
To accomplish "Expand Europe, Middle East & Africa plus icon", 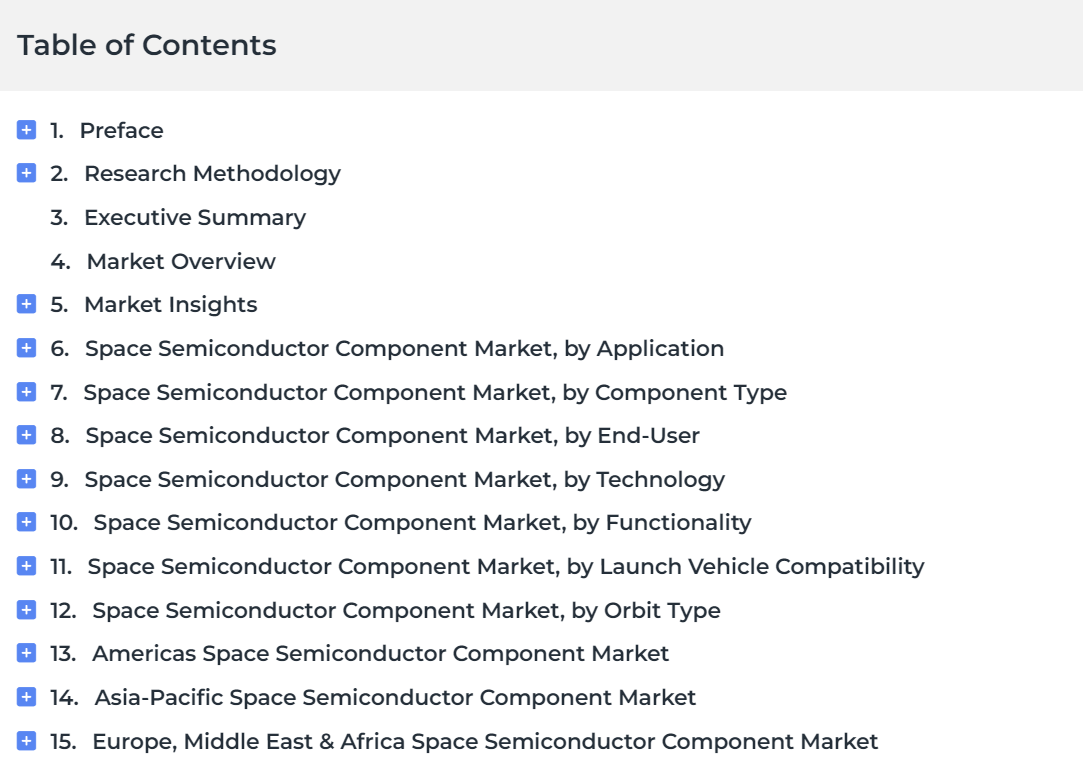I will coord(26,741).
